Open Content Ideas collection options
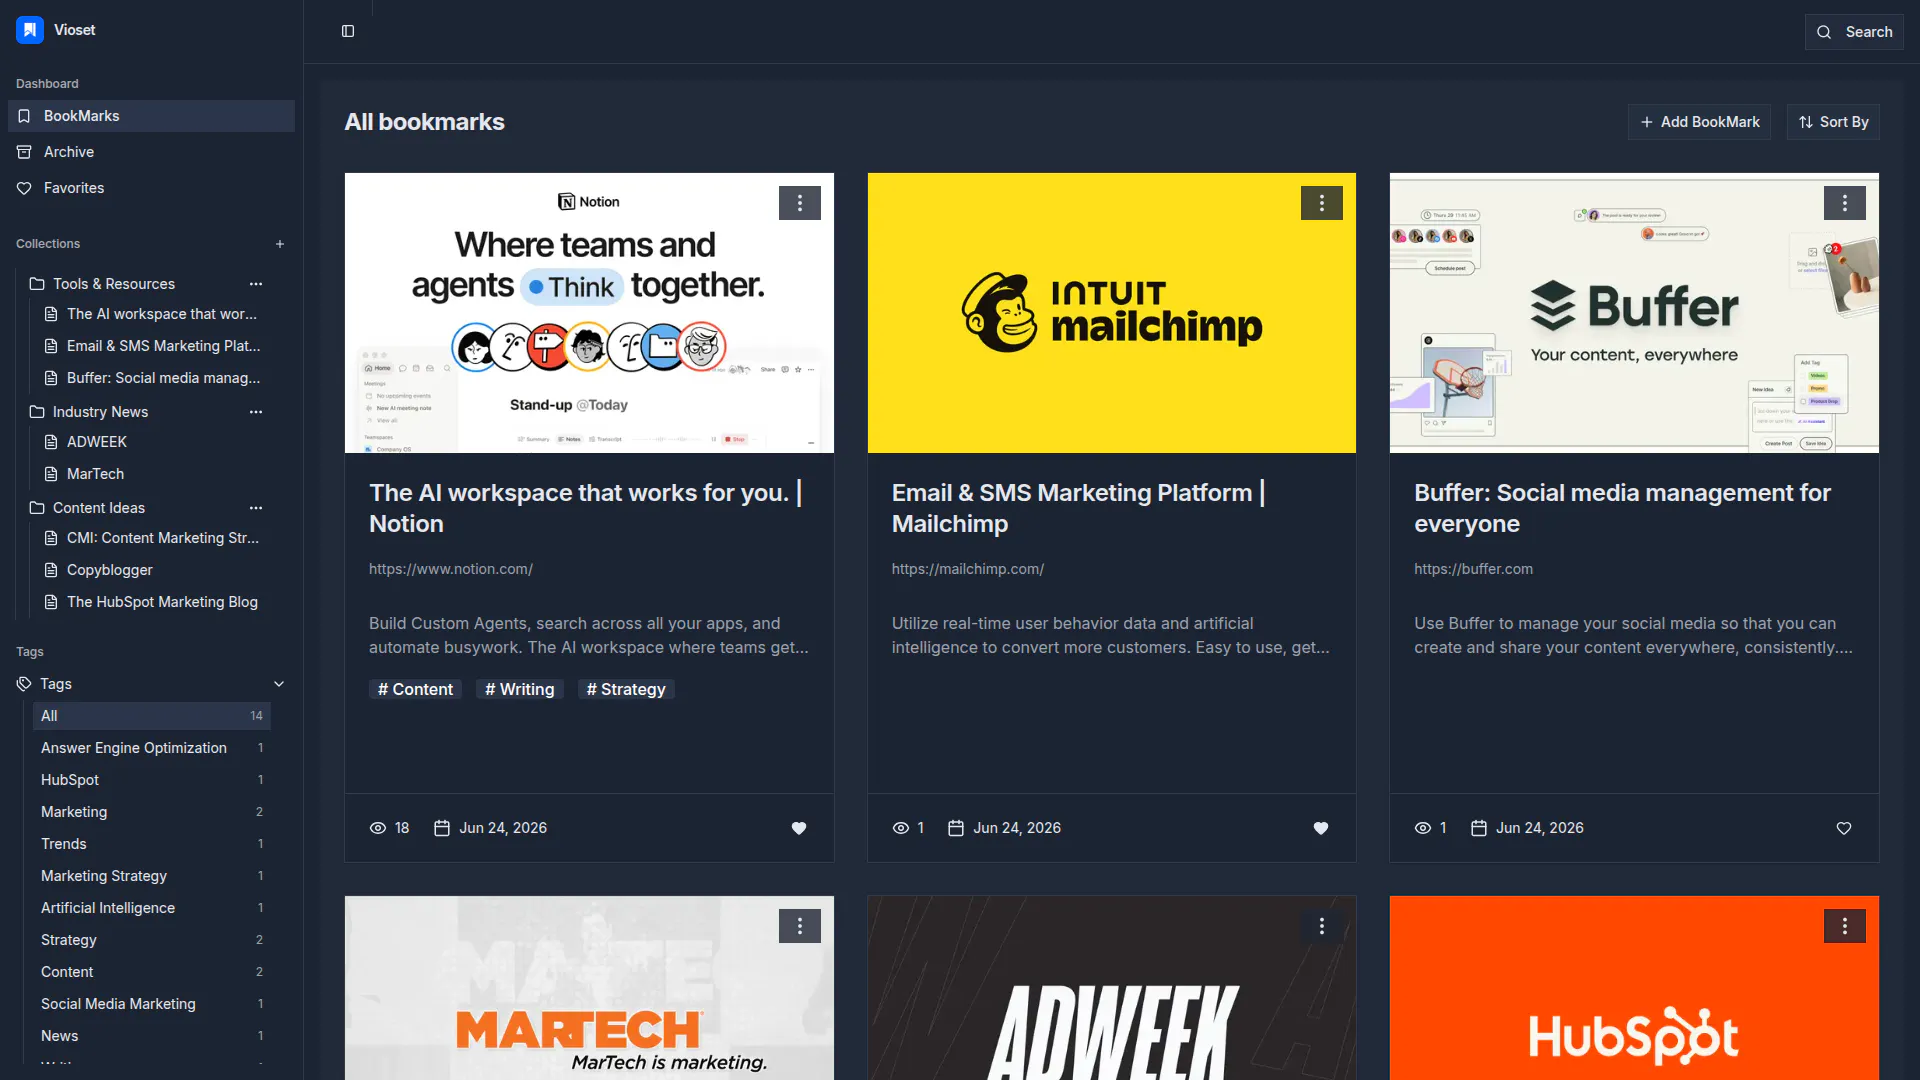Image resolution: width=1920 pixels, height=1080 pixels. (x=256, y=508)
